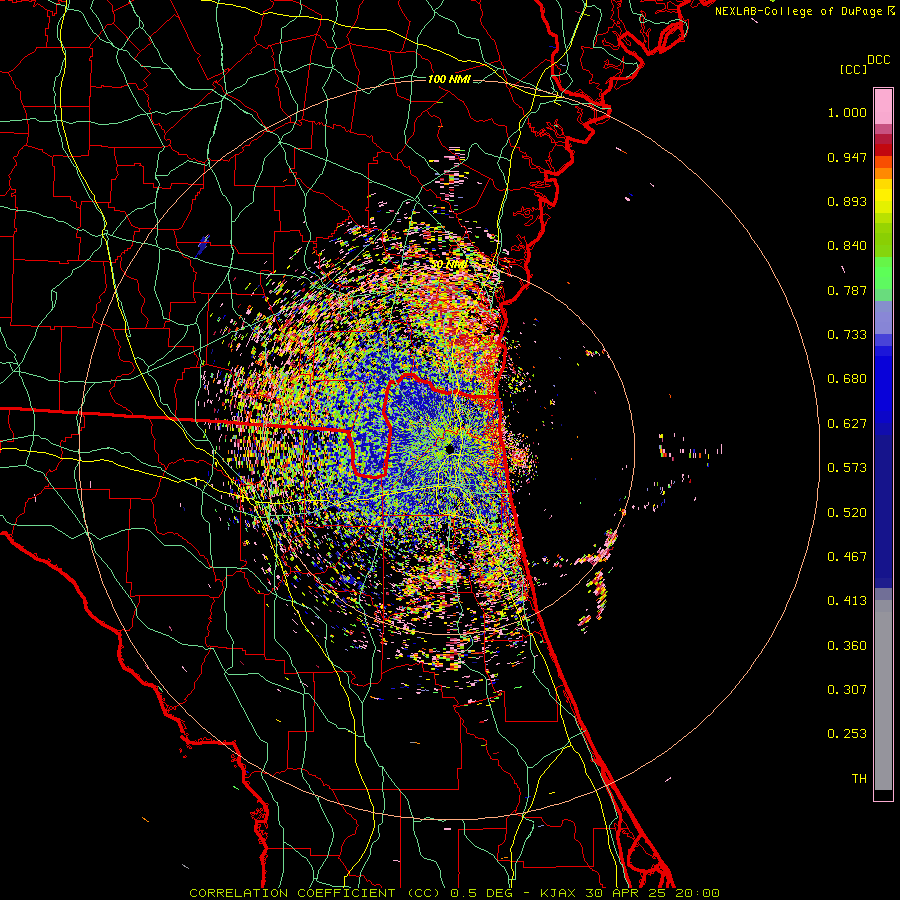This screenshot has height=900, width=900.
Task: Click the 0.253 scale value
Action: (x=847, y=734)
